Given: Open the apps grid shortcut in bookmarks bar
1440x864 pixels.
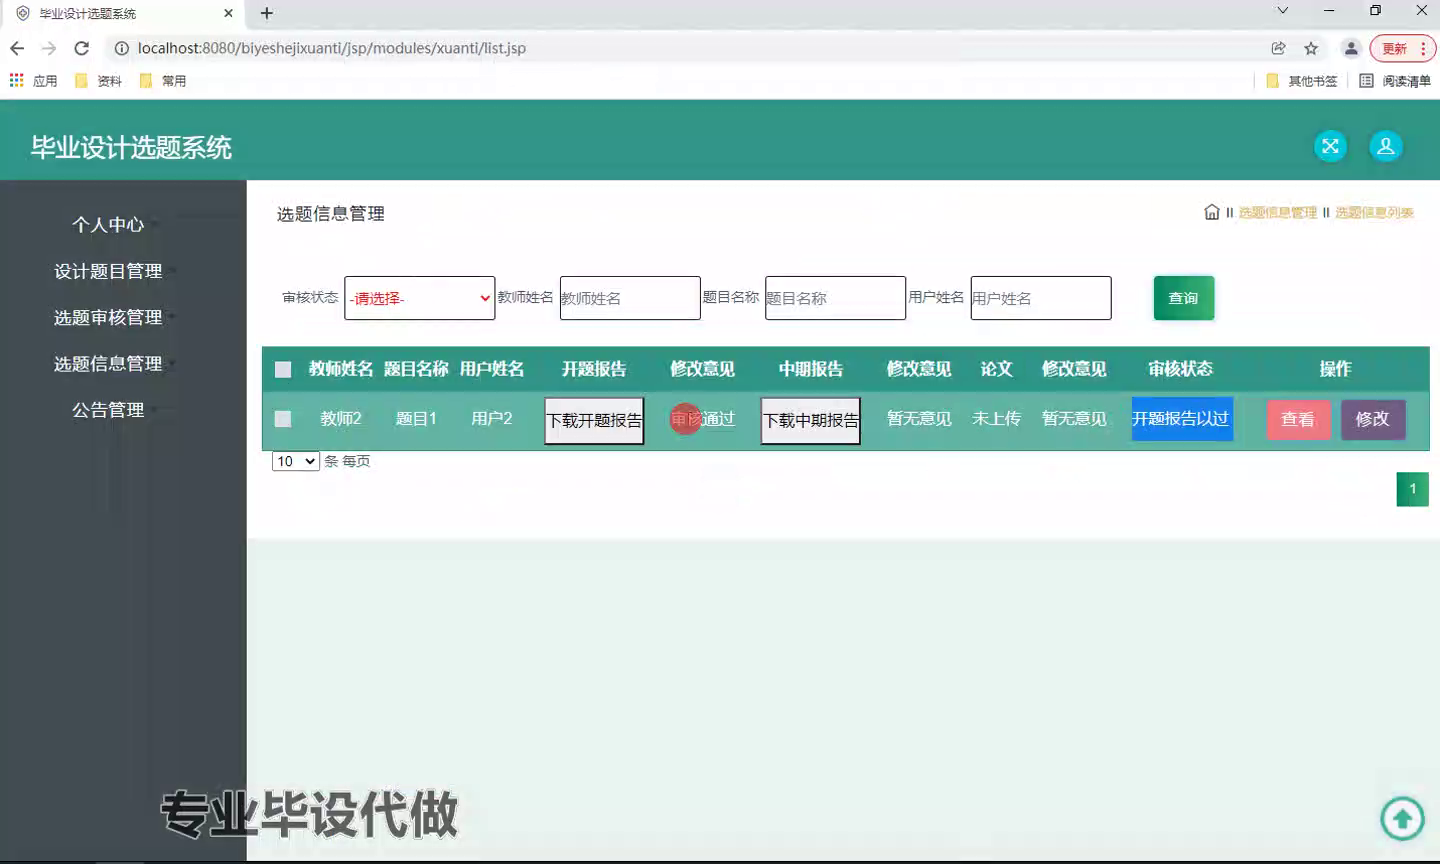Looking at the screenshot, I should pyautogui.click(x=17, y=80).
